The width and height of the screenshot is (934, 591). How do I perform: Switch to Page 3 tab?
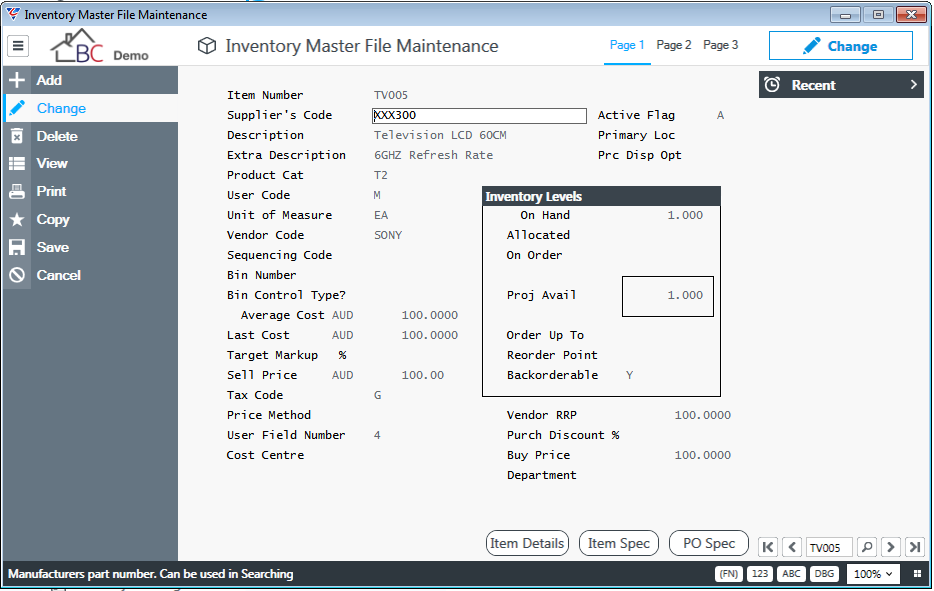click(721, 45)
